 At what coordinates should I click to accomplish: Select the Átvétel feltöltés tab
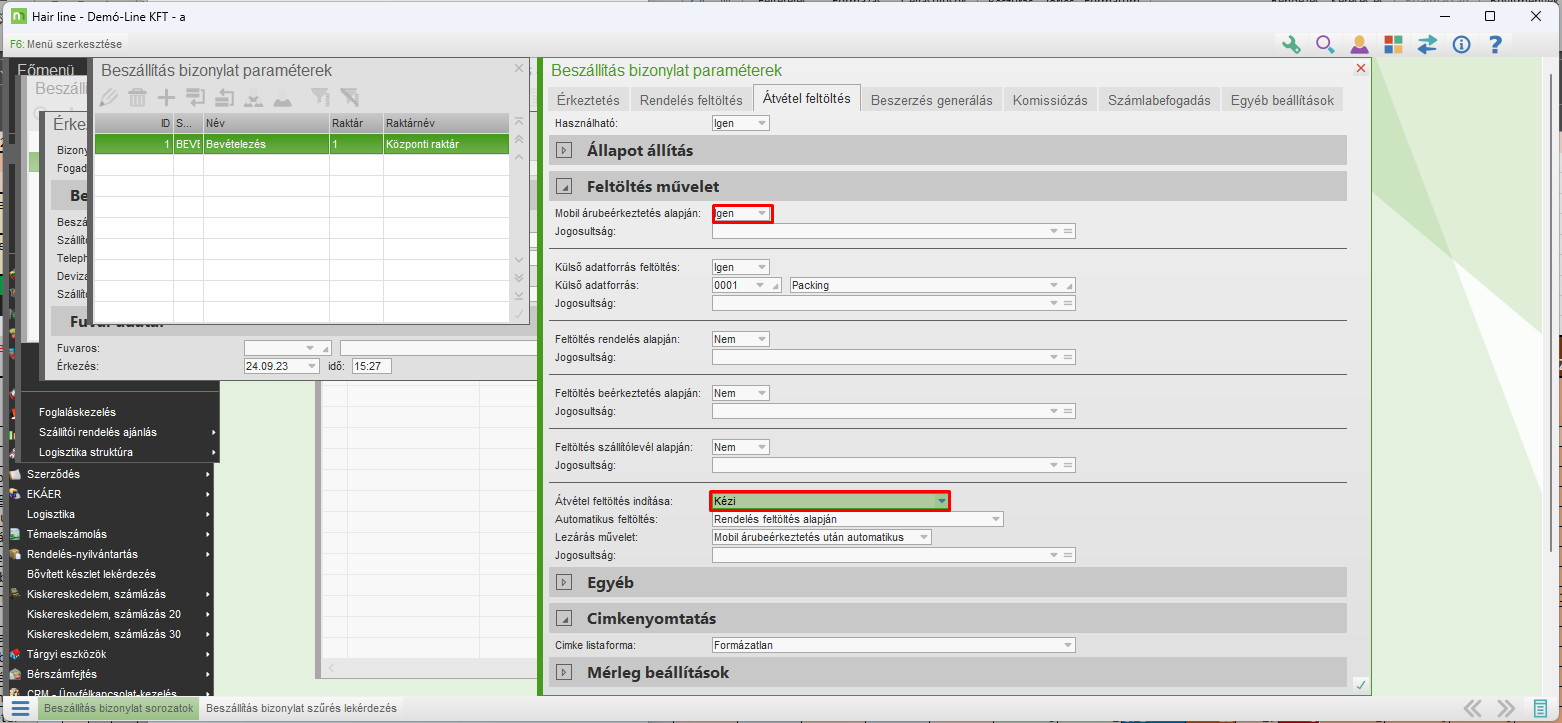click(806, 98)
